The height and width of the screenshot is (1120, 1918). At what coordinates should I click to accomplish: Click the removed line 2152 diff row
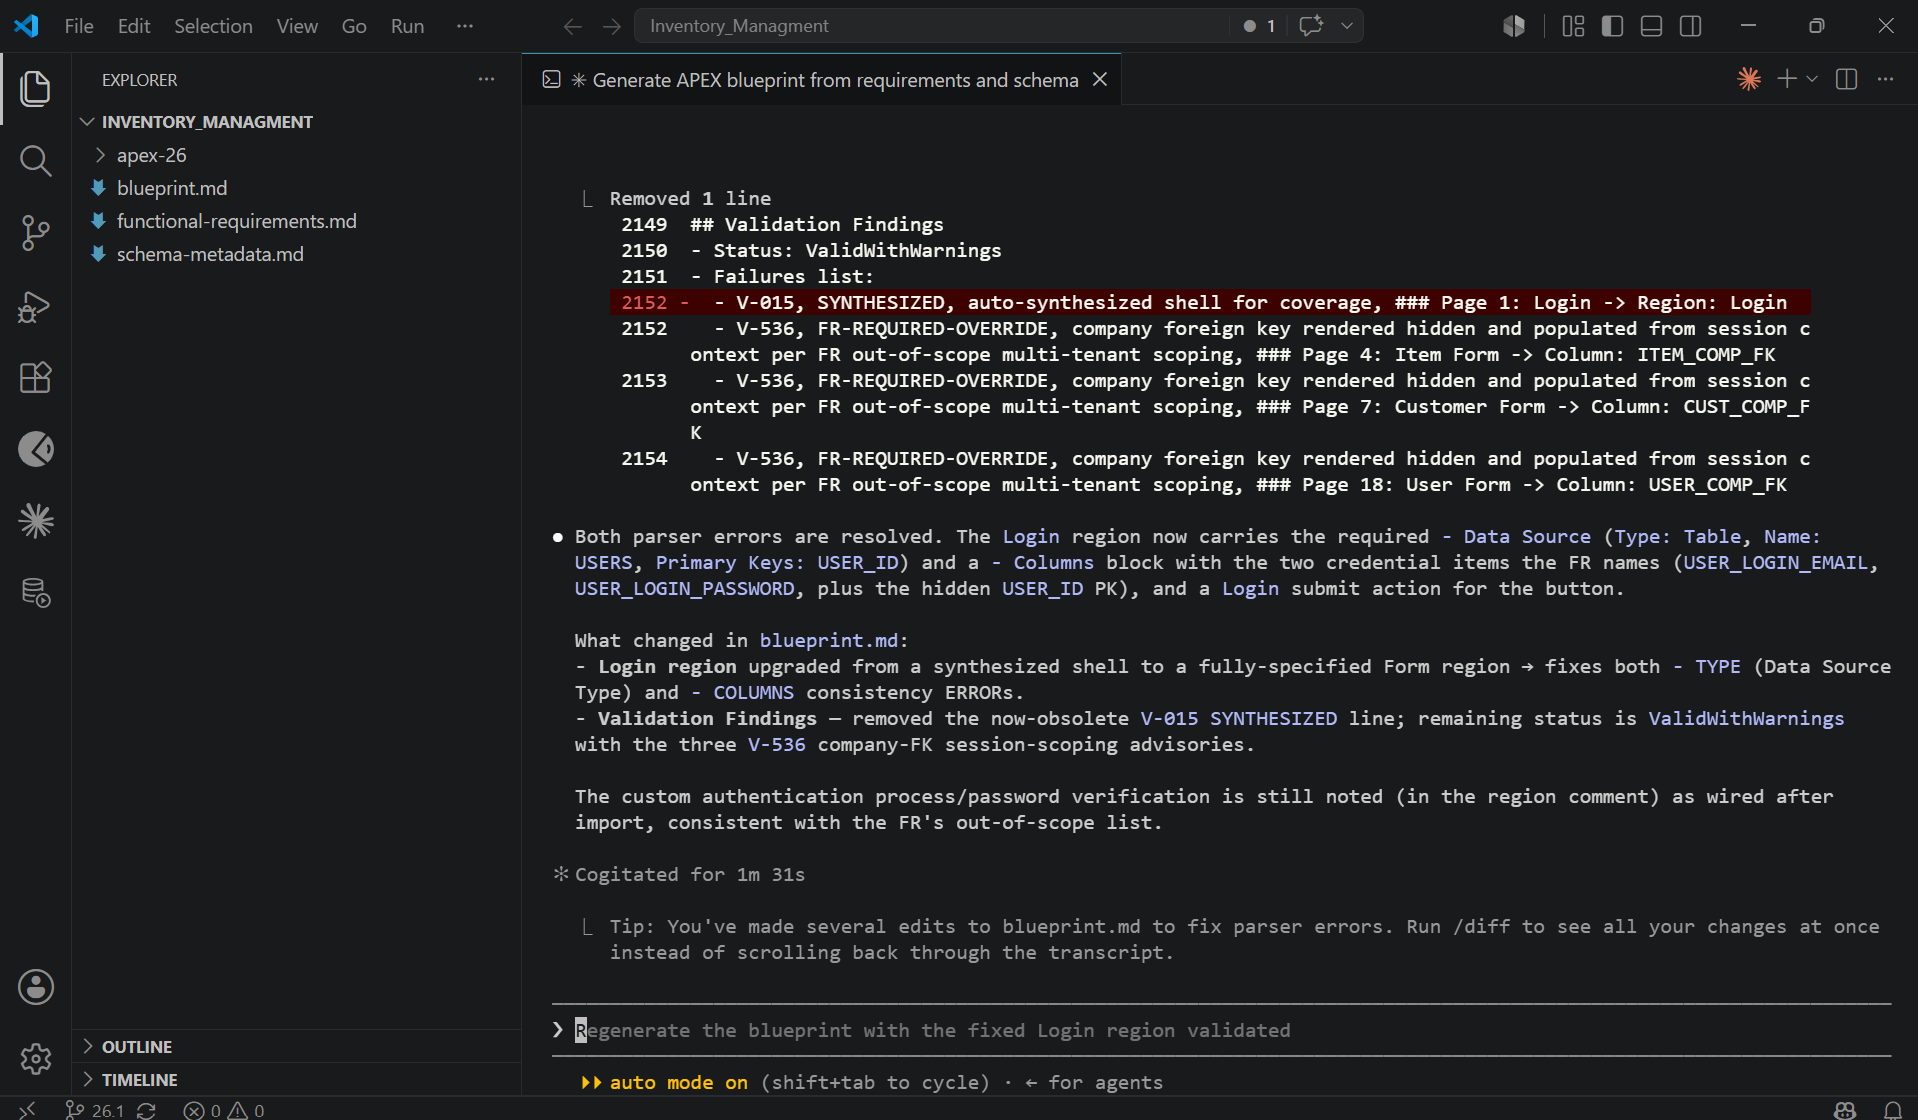point(1210,302)
